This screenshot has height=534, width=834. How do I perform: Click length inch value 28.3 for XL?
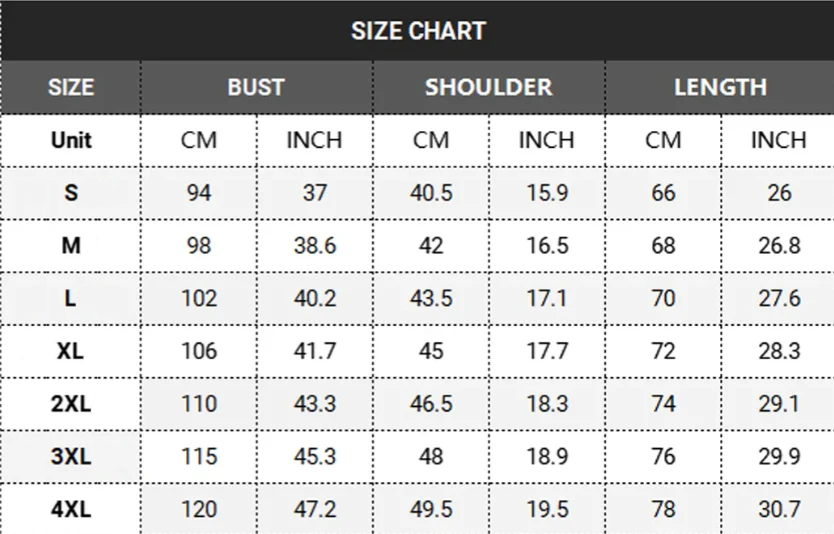pos(779,351)
